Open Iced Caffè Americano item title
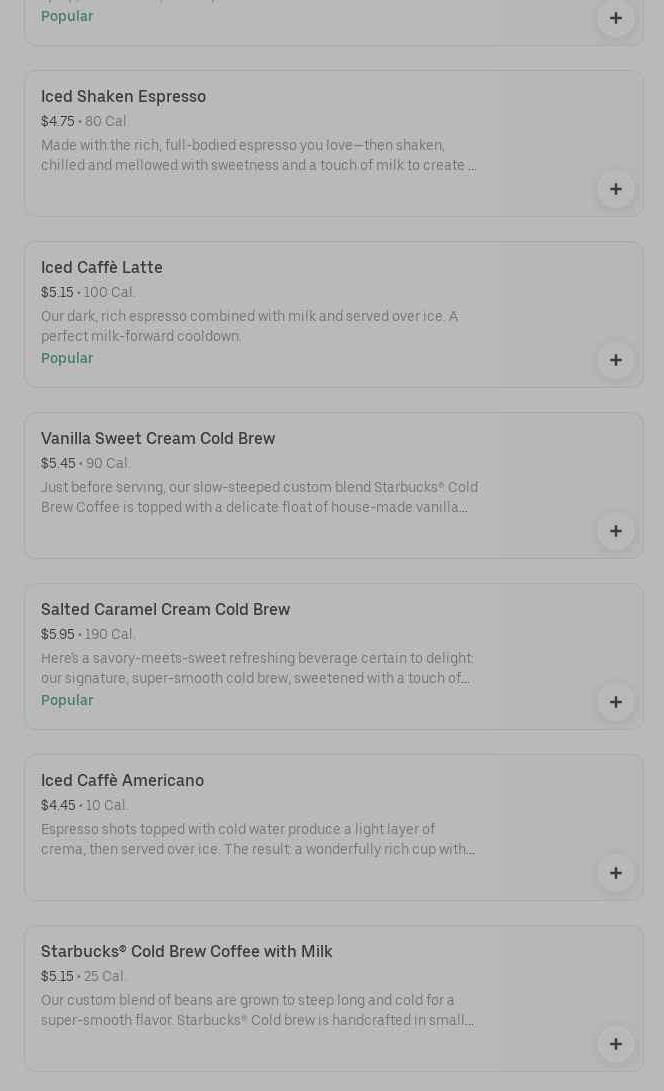 (122, 780)
